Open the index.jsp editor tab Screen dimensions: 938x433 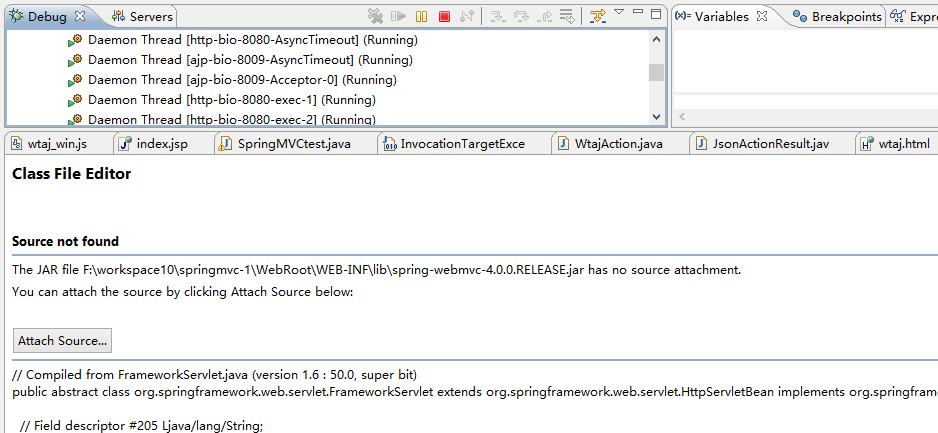[161, 144]
